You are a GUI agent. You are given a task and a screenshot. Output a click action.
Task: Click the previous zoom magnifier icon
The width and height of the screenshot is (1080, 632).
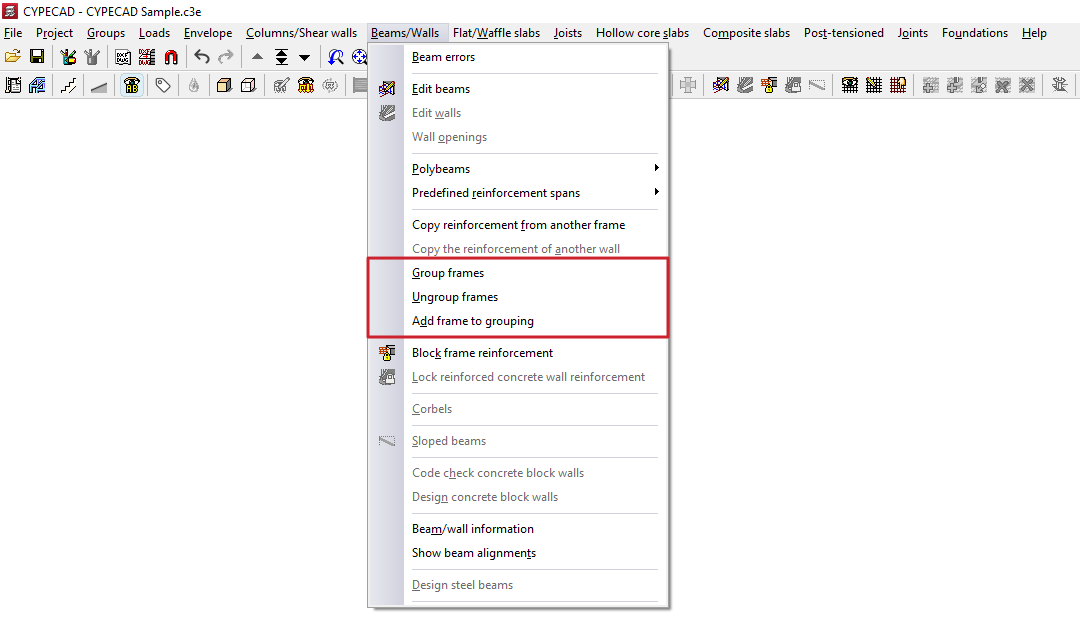(335, 57)
